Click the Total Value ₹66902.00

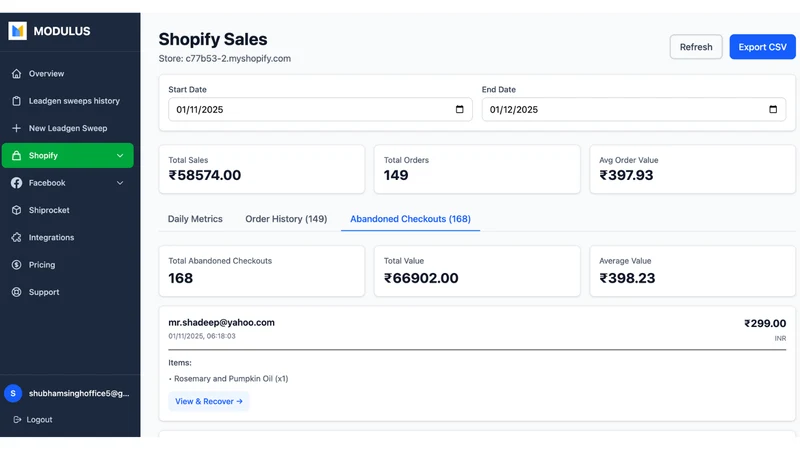point(421,278)
